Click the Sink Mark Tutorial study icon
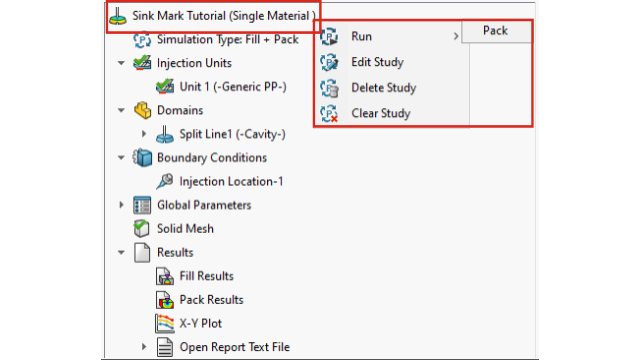 pyautogui.click(x=118, y=16)
